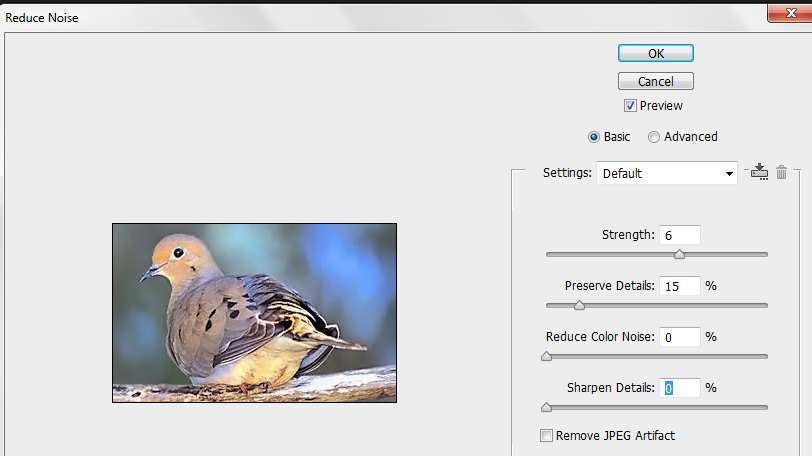The image size is (812, 456).
Task: Save a copy of current settings icon
Action: [x=759, y=172]
